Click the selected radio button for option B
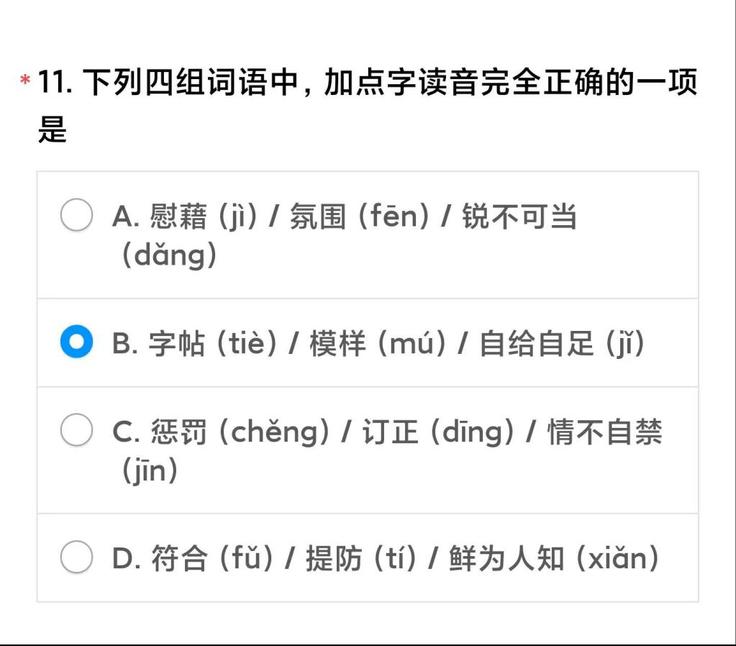The image size is (736, 646). pyautogui.click(x=76, y=343)
